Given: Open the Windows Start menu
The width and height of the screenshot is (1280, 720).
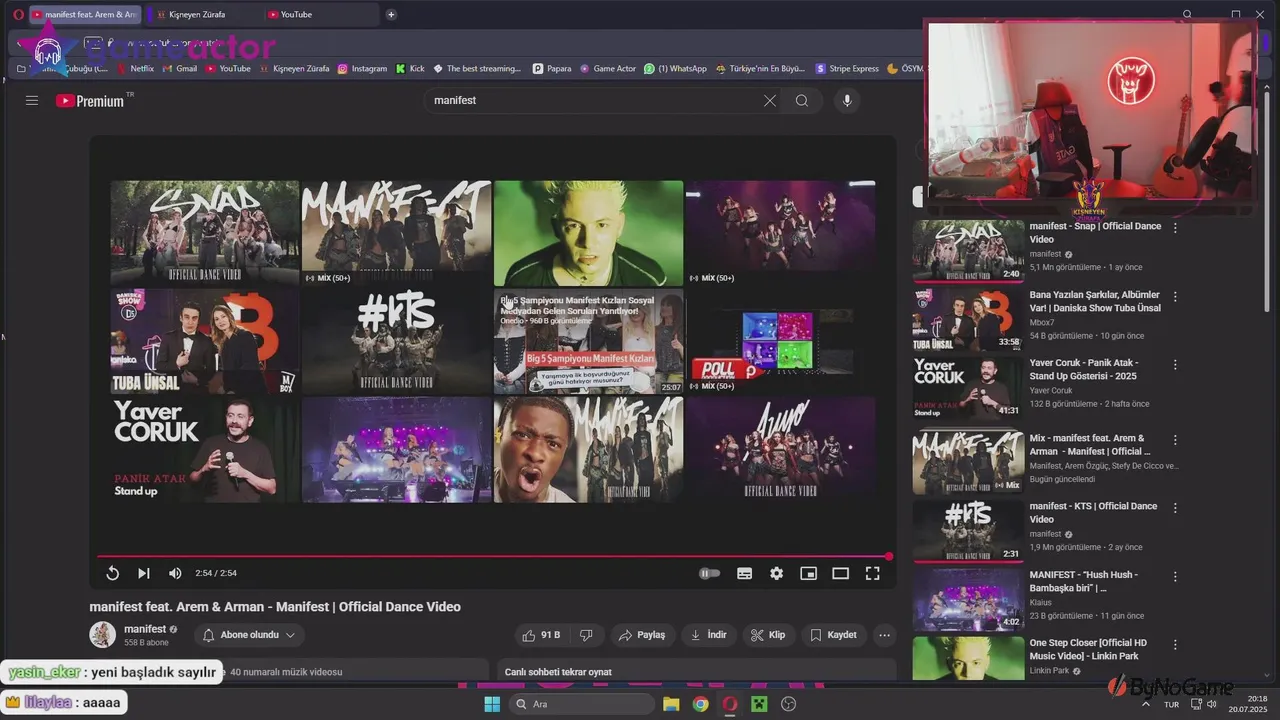Looking at the screenshot, I should coord(491,704).
